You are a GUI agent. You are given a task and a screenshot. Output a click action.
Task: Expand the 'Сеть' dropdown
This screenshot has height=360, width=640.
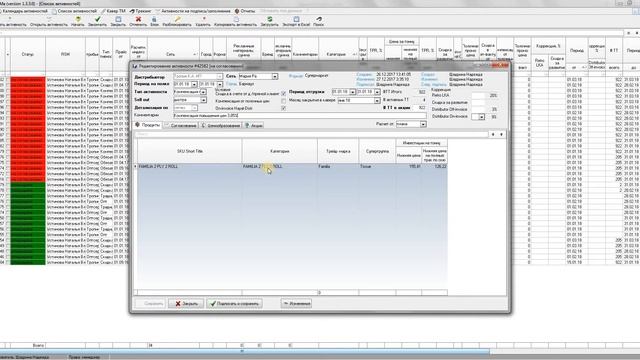[275, 76]
